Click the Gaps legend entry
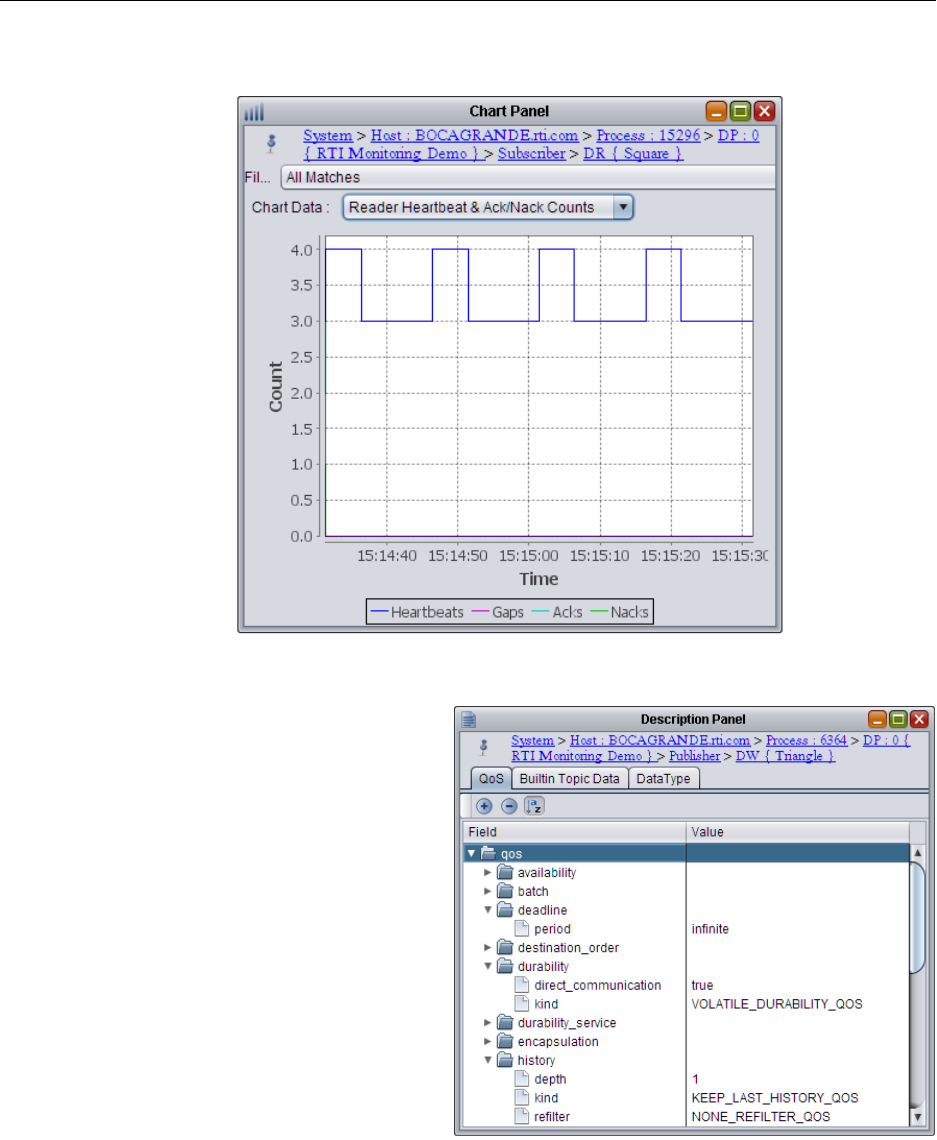The height and width of the screenshot is (1140, 937). (498, 612)
